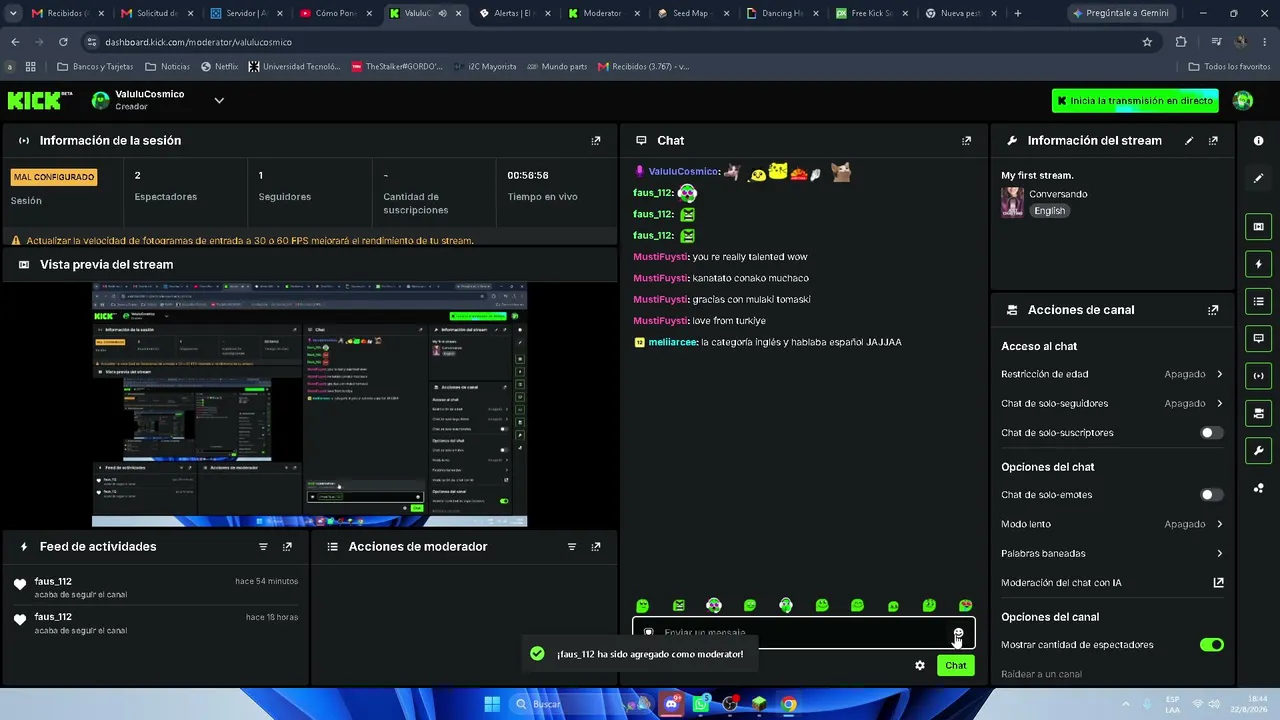The width and height of the screenshot is (1280, 720).
Task: Click the Kick logo
Action: (40, 100)
